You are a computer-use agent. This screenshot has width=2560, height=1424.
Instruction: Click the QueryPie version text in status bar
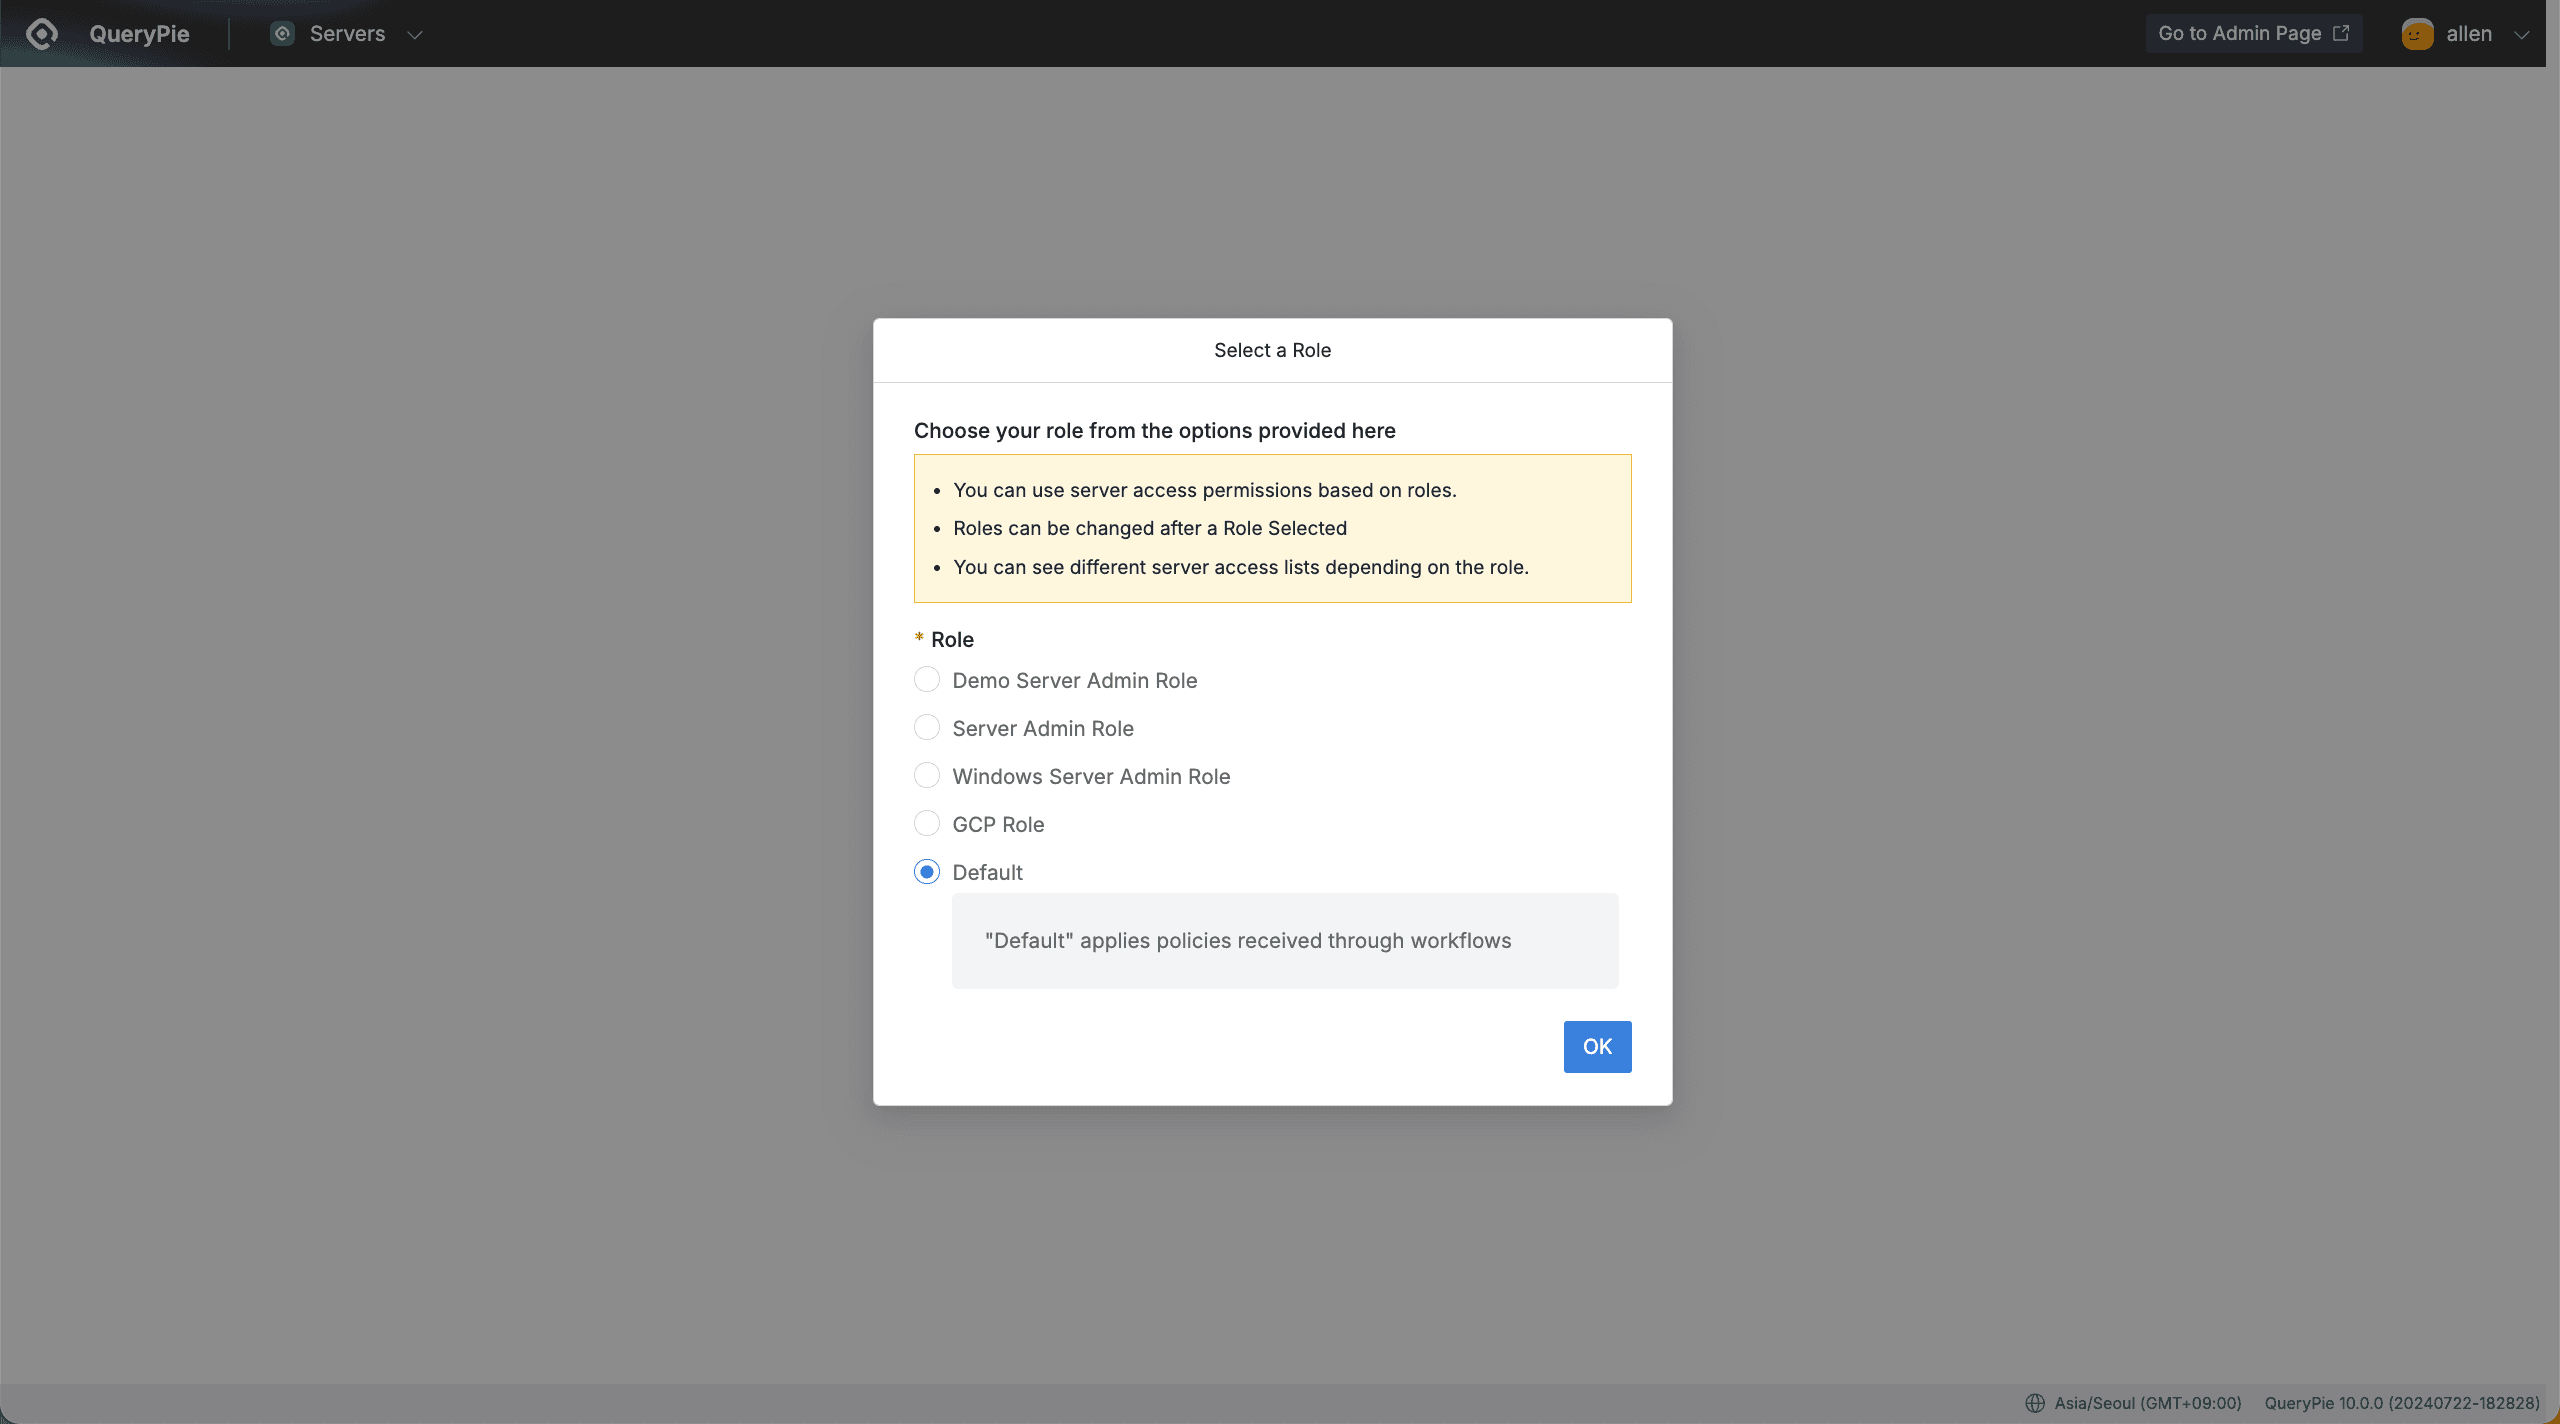point(2401,1402)
